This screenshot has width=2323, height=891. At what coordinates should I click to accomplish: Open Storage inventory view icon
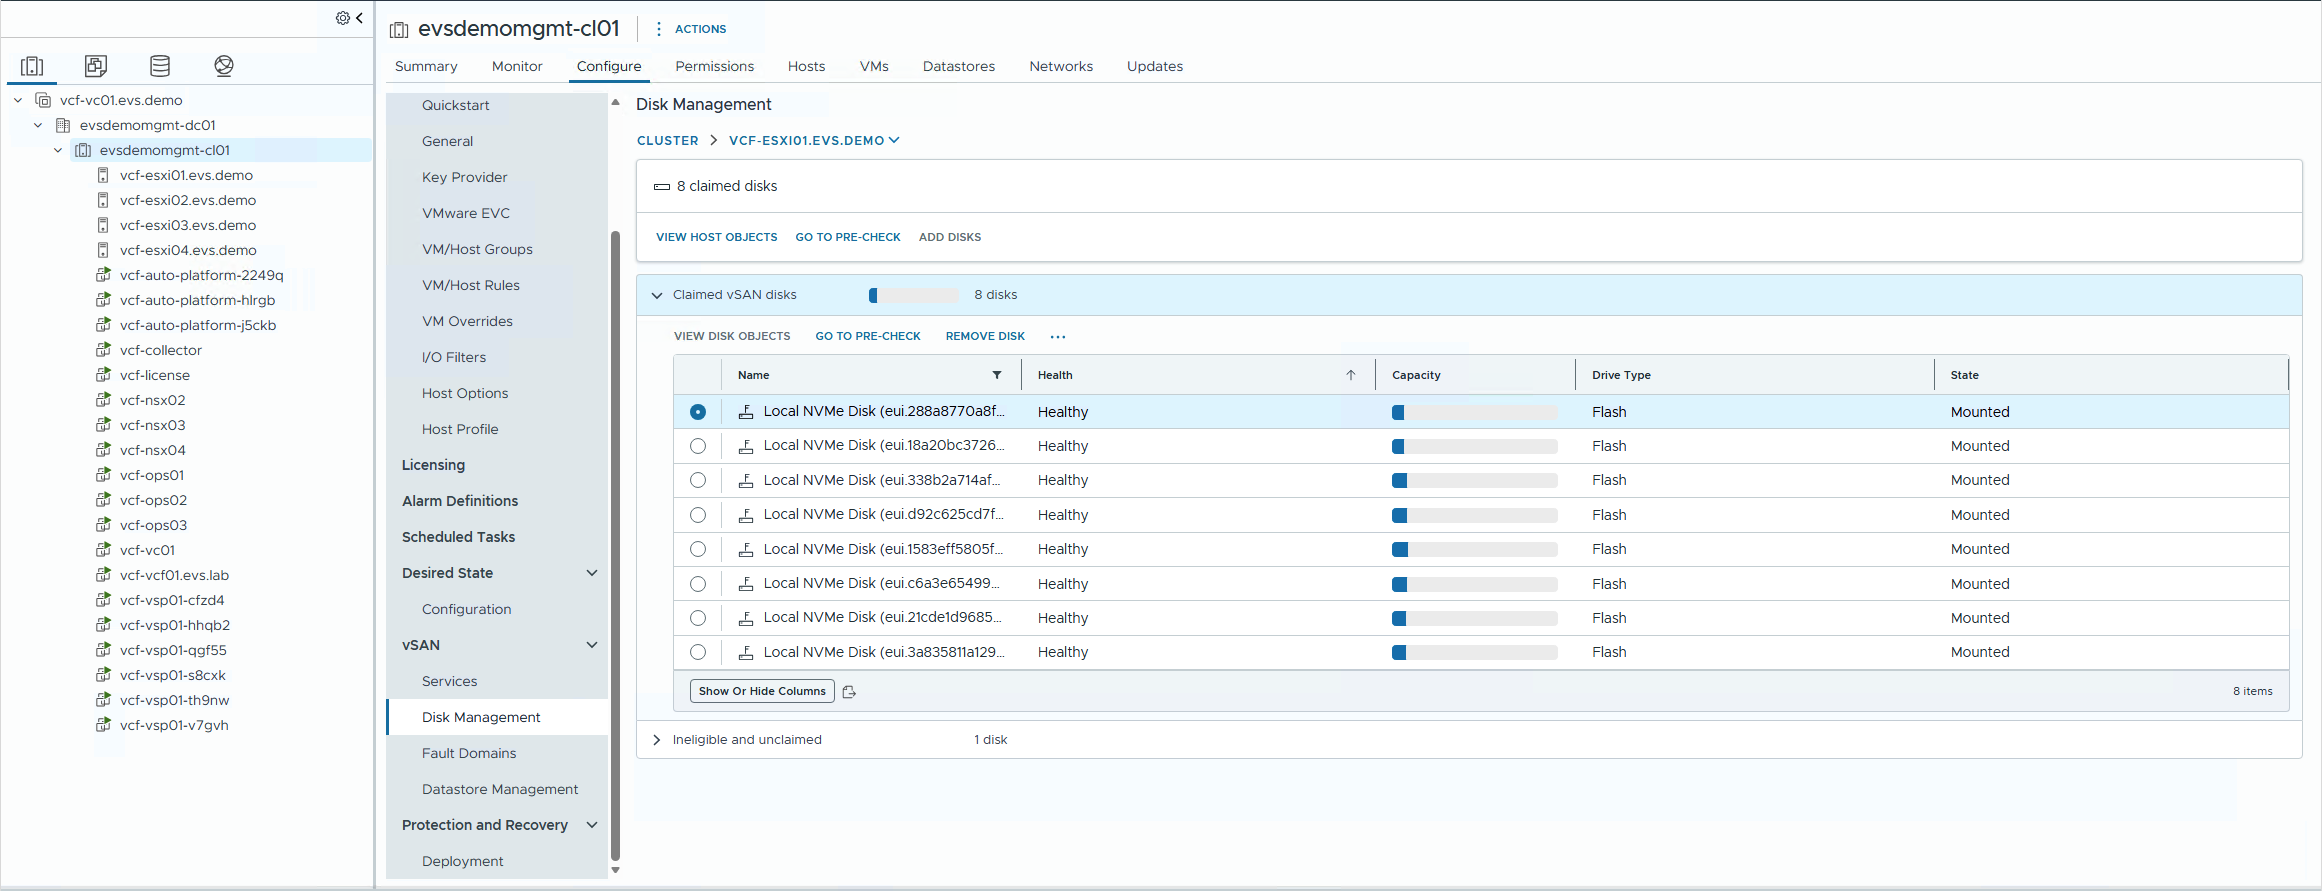[160, 66]
